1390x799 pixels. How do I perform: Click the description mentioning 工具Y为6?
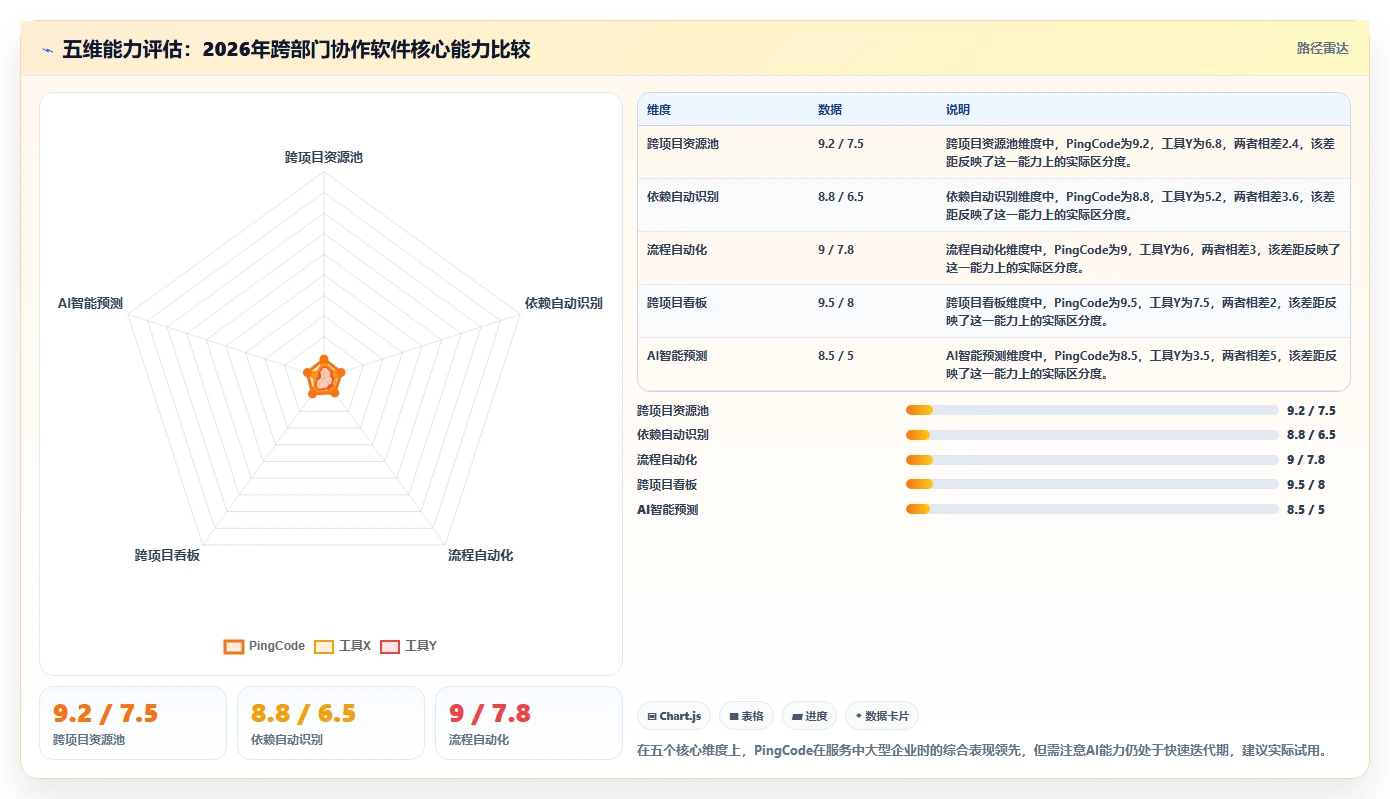click(x=1141, y=258)
